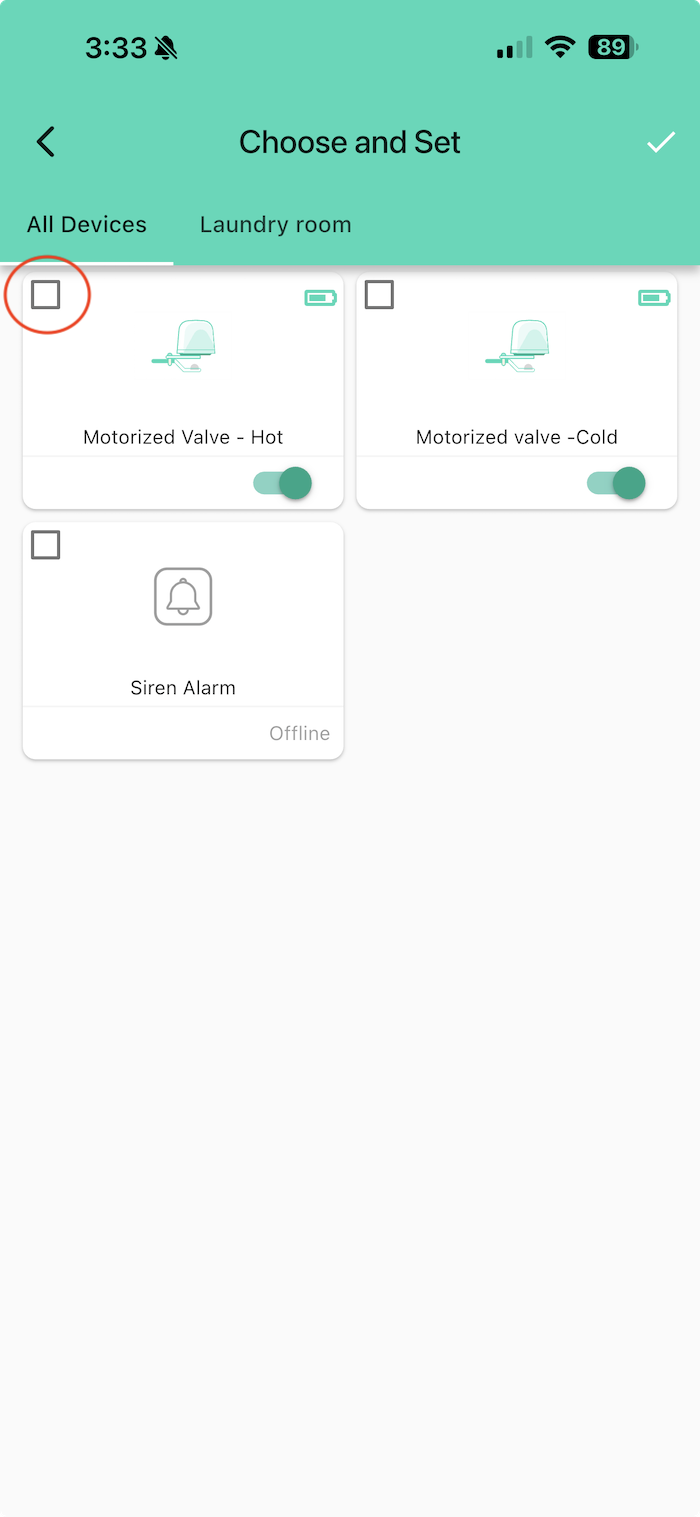This screenshot has height=1517, width=700.
Task: Confirm selection with the checkmark icon
Action: (660, 143)
